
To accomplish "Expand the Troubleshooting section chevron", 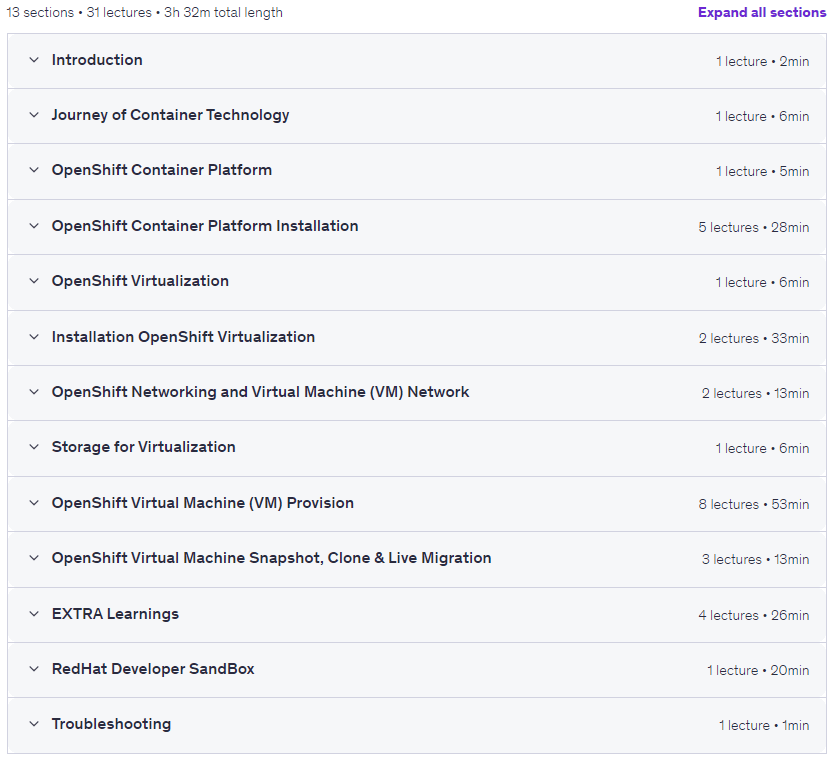I will [34, 724].
